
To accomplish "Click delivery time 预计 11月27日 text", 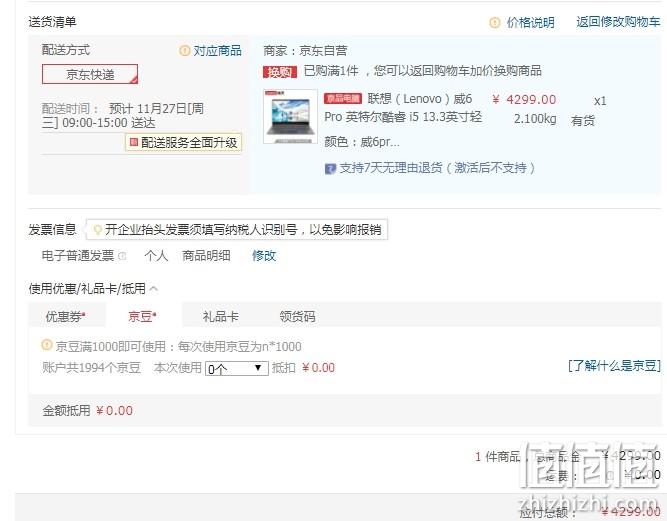I will 123,116.
